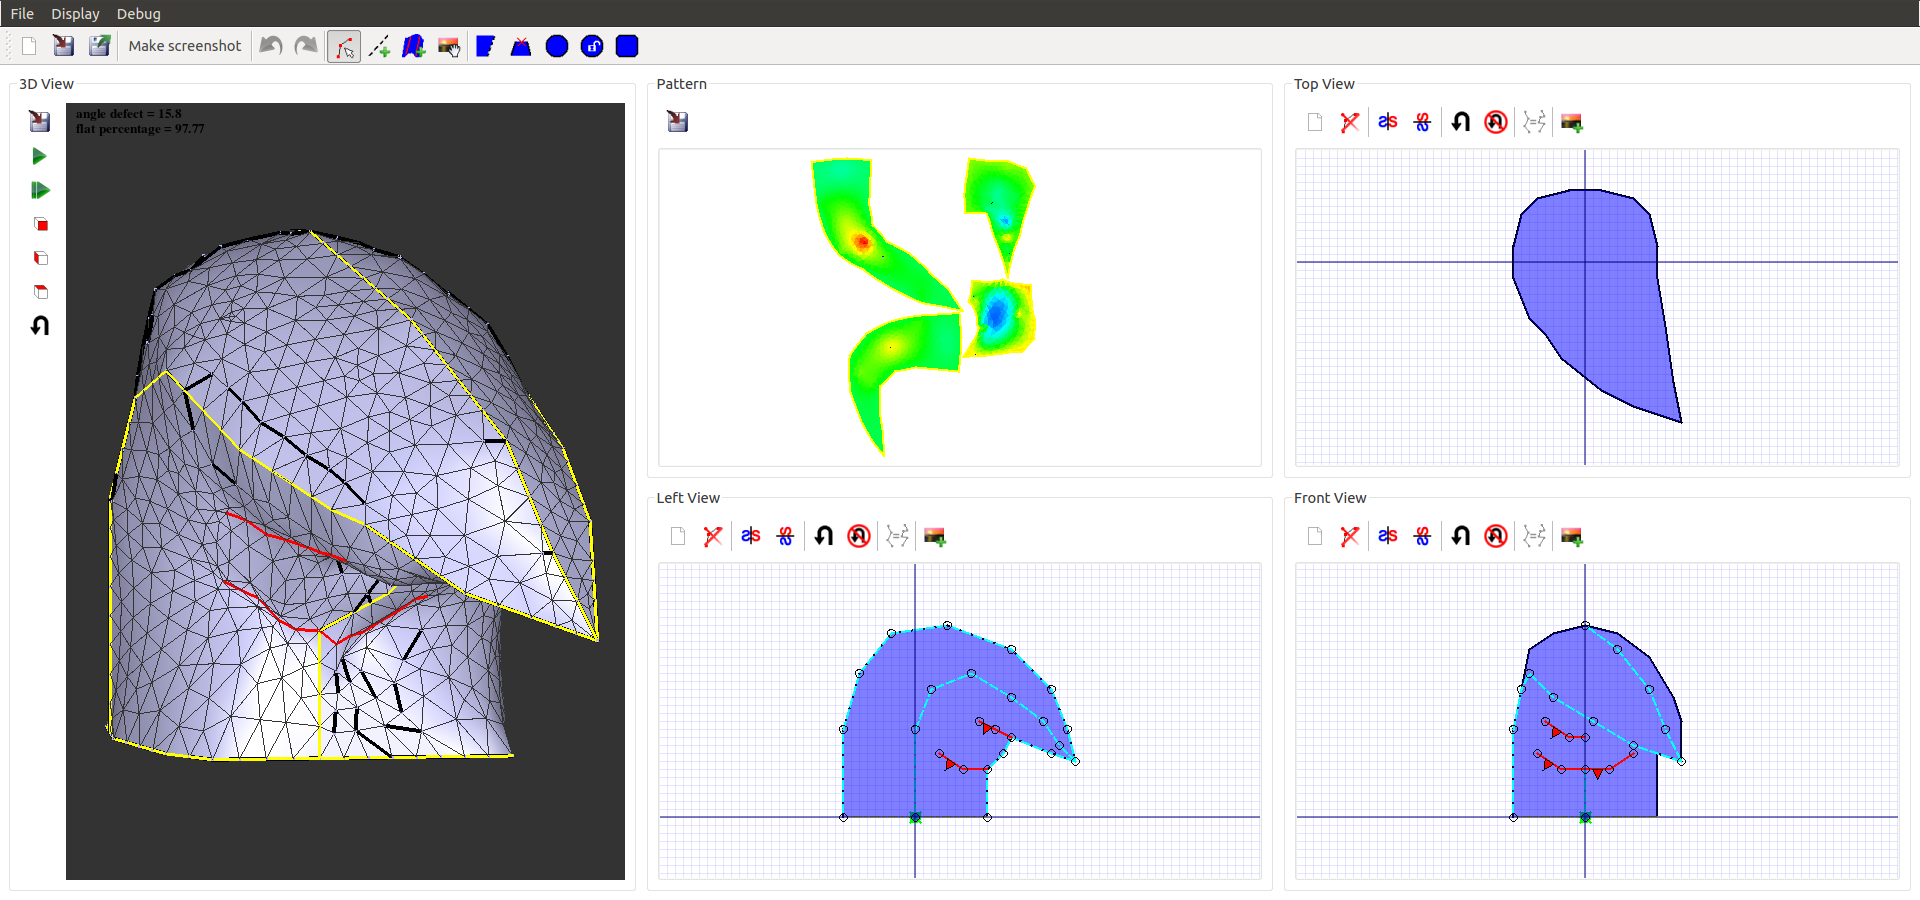This screenshot has height=900, width=1920.
Task: Click horizontal mirror symmetry icon in Top View
Action: point(1422,122)
